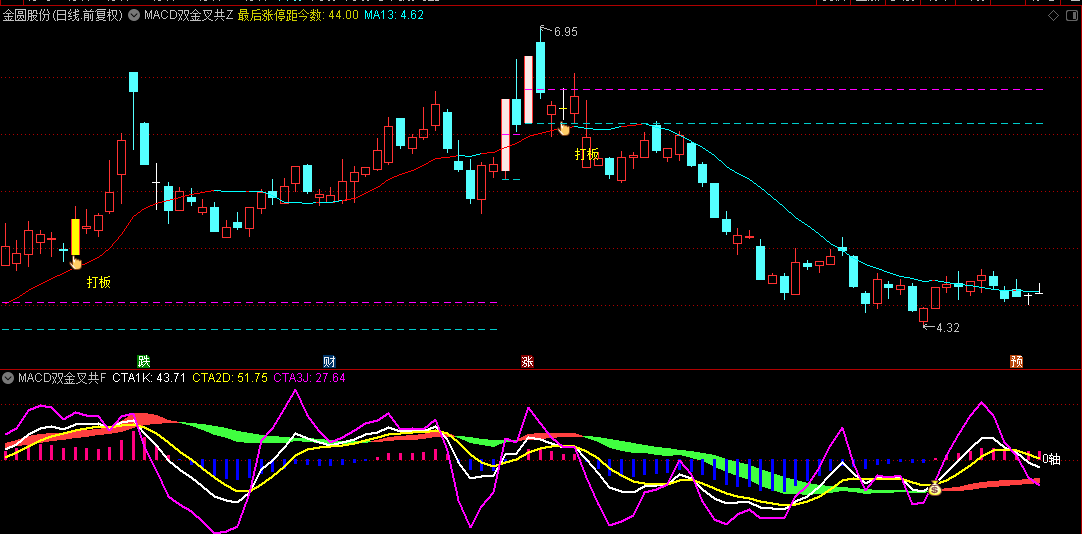
Task: Click the diamond marker icon at top right
Action: point(1053,15)
